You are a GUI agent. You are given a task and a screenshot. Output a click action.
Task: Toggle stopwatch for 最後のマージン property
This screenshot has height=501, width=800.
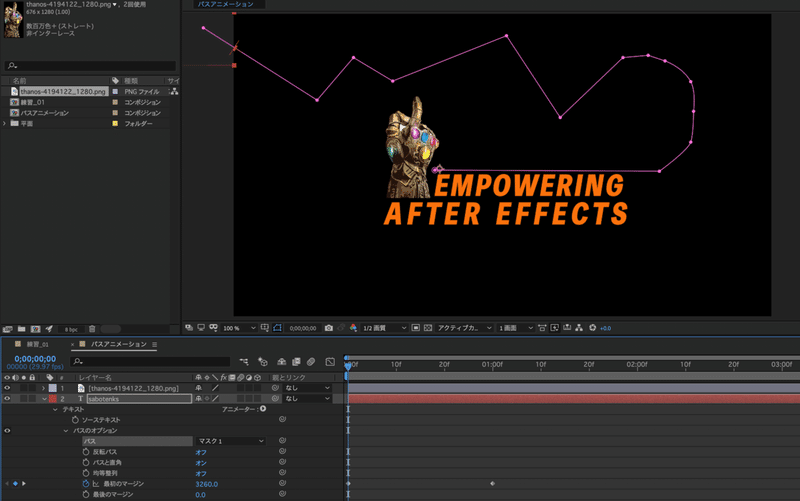86,494
